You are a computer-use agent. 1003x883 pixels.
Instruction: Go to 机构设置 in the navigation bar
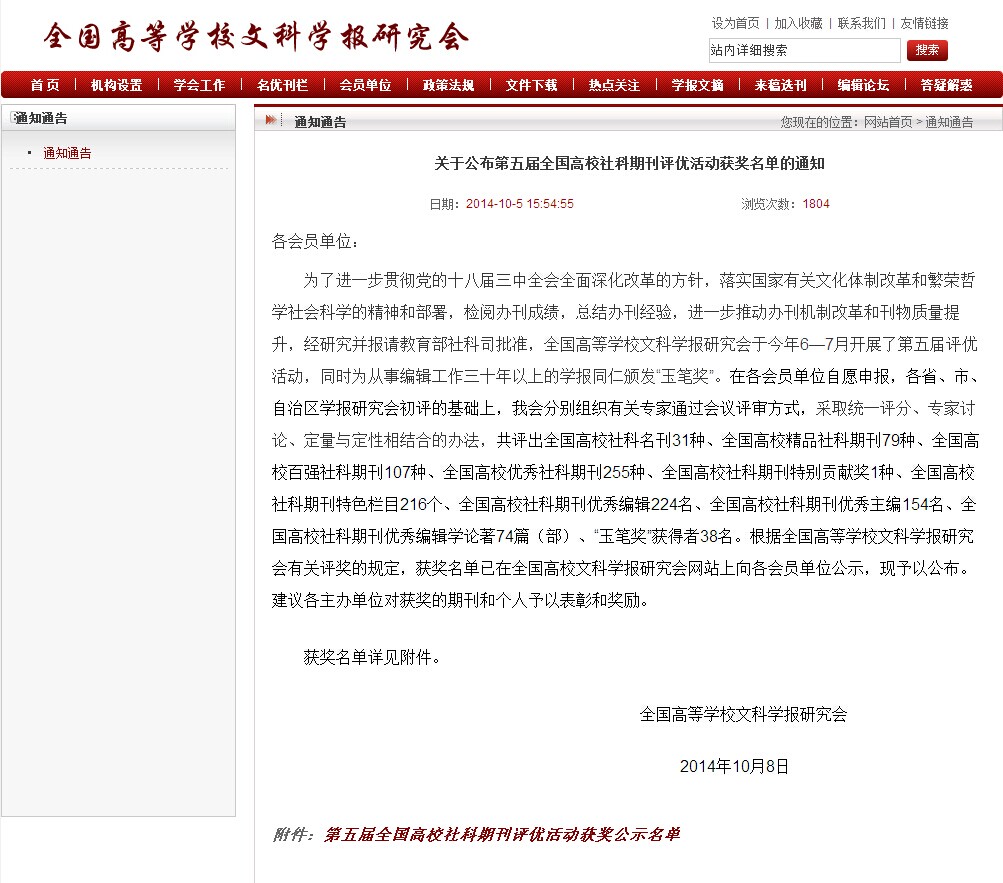click(117, 85)
